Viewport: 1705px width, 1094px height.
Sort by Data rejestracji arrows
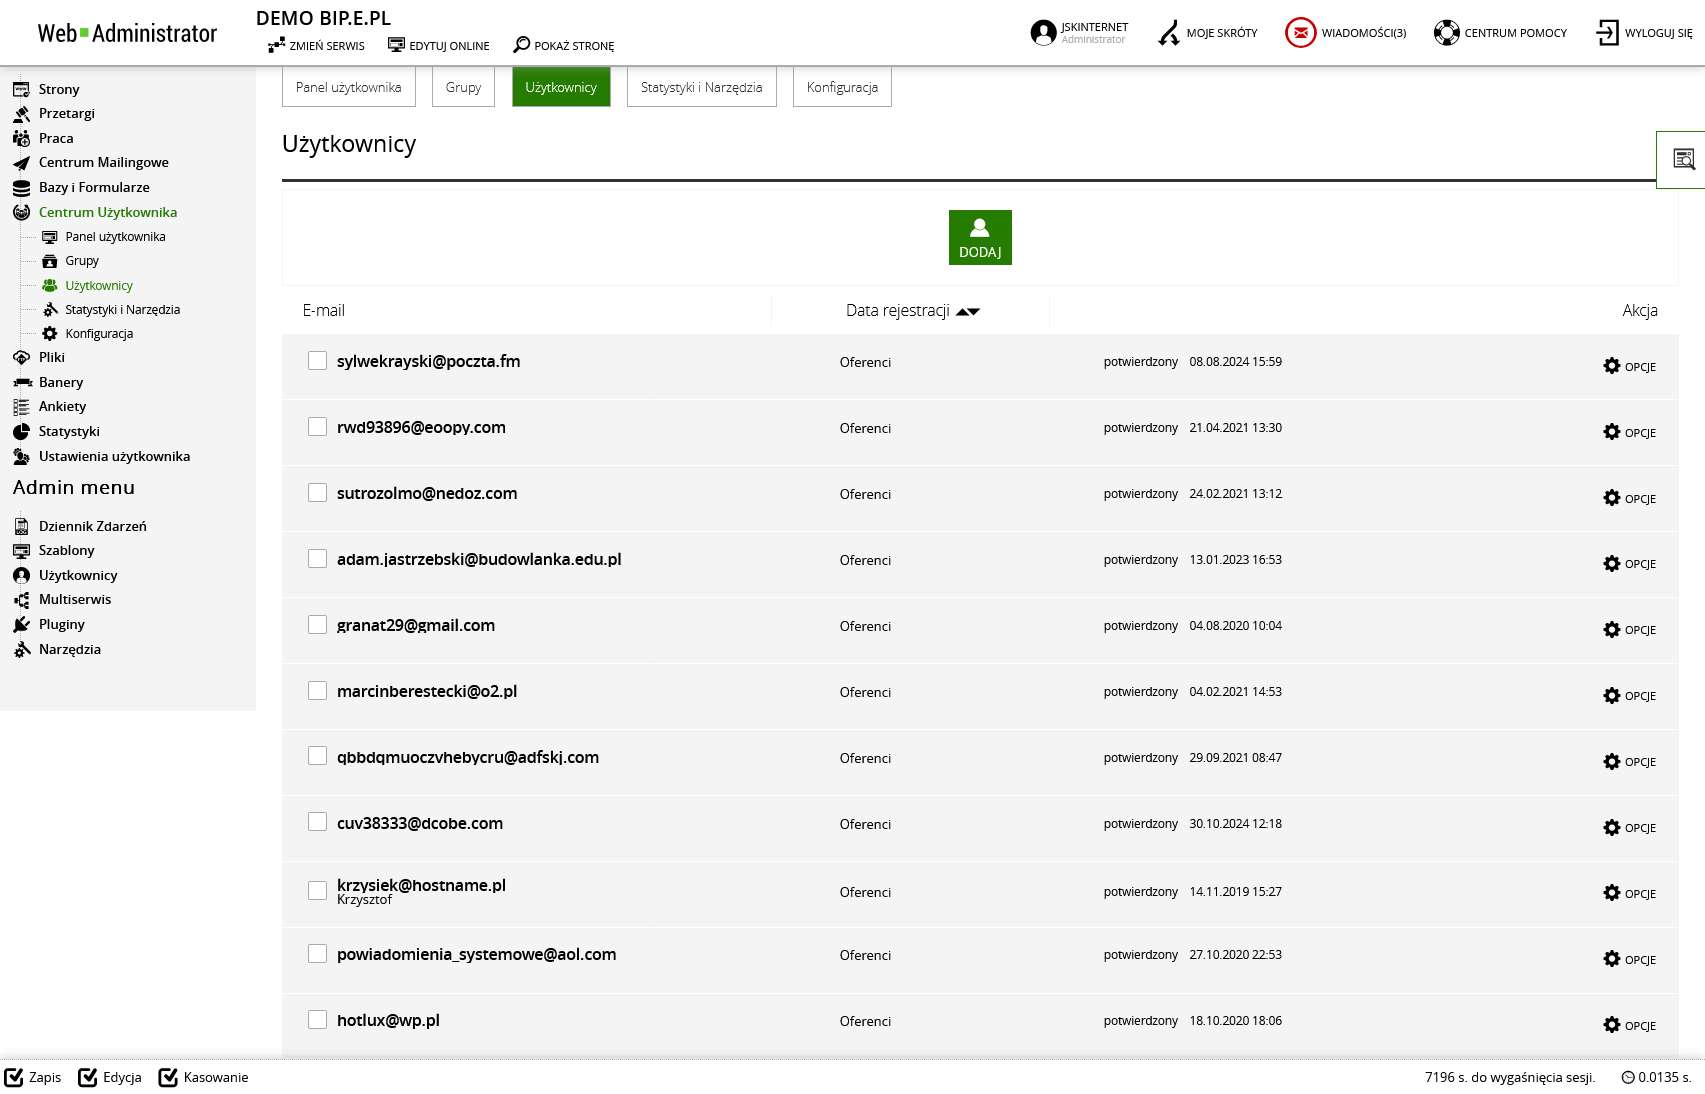pos(967,311)
